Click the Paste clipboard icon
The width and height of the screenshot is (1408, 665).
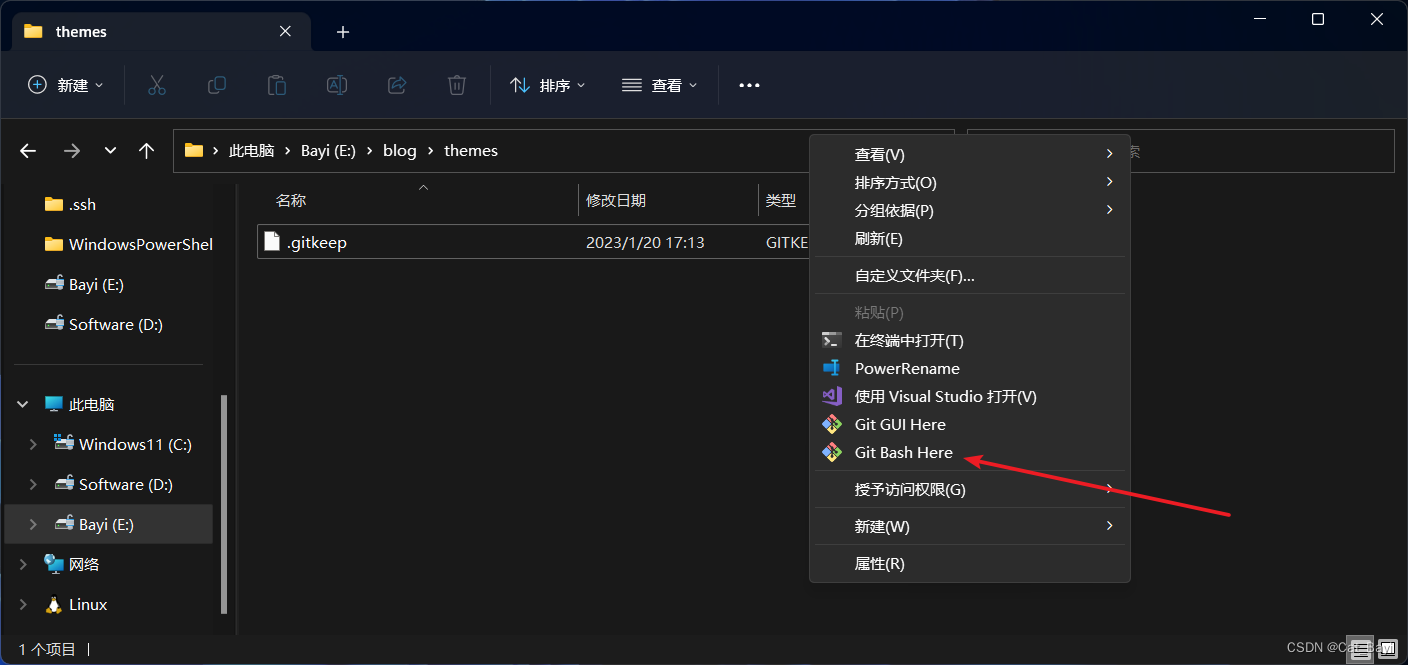pos(277,85)
